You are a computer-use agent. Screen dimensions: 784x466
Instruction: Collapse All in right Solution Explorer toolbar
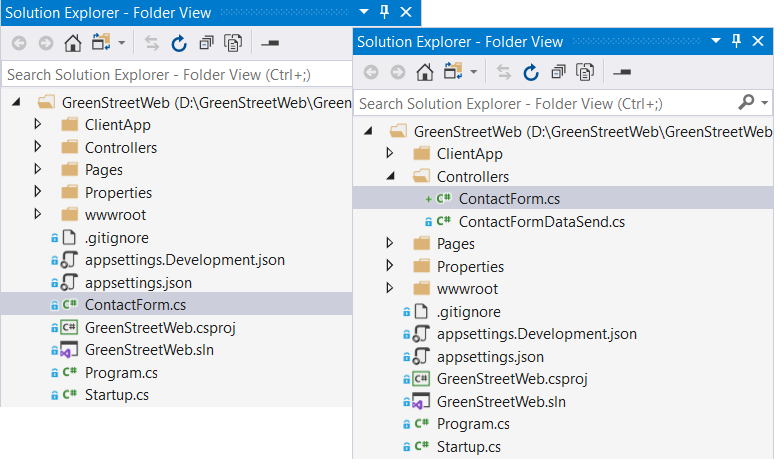tap(558, 72)
